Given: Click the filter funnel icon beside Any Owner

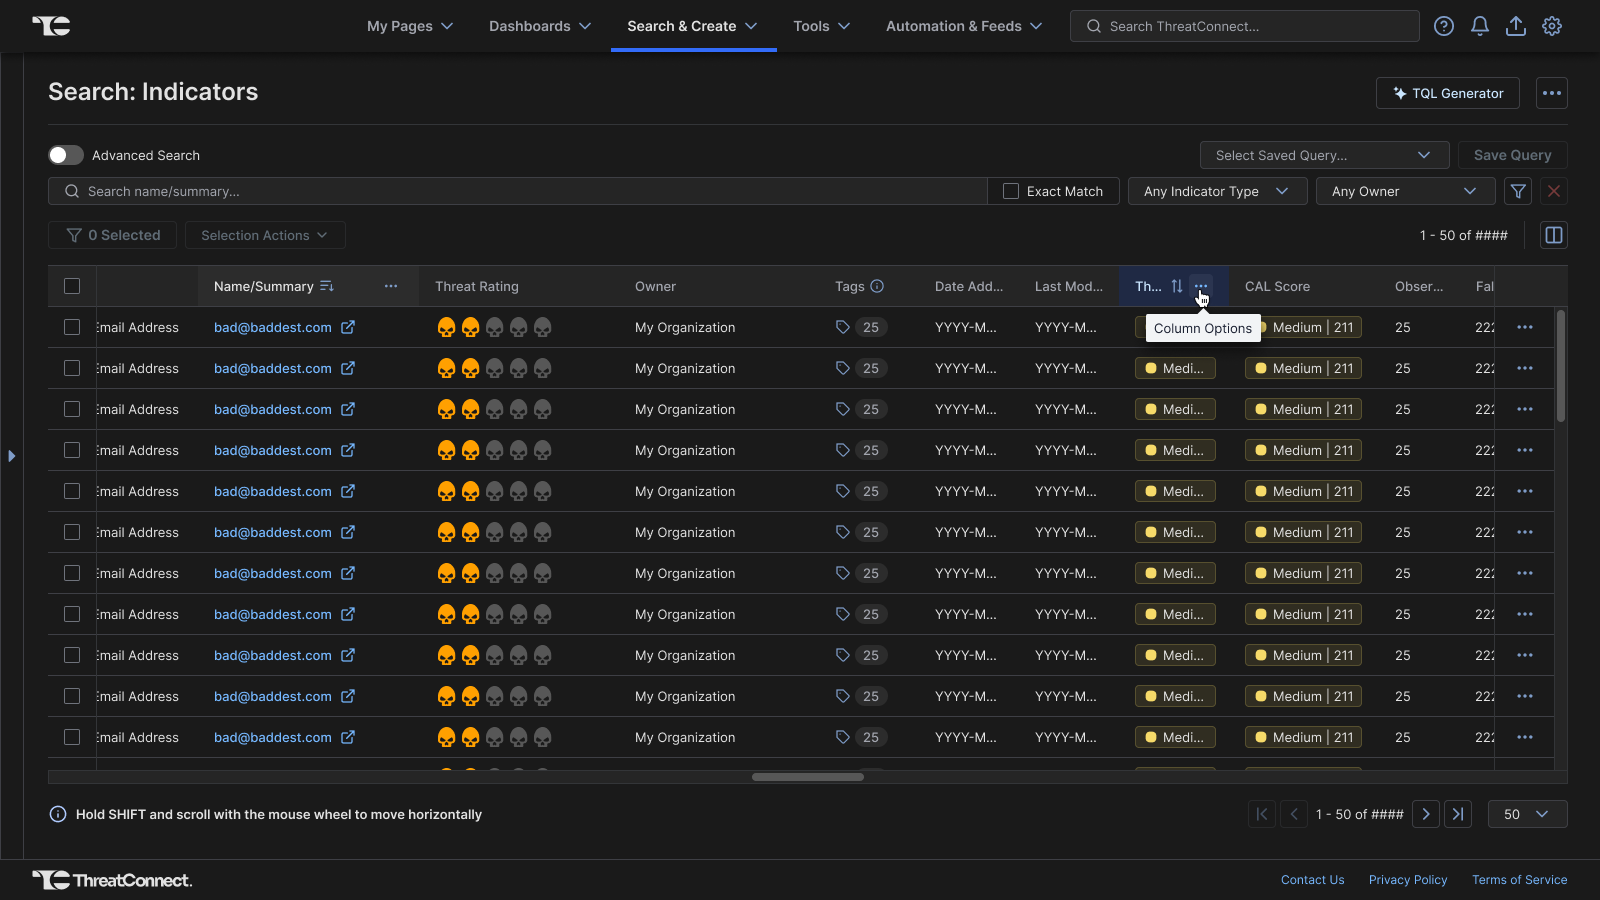Looking at the screenshot, I should [x=1518, y=191].
